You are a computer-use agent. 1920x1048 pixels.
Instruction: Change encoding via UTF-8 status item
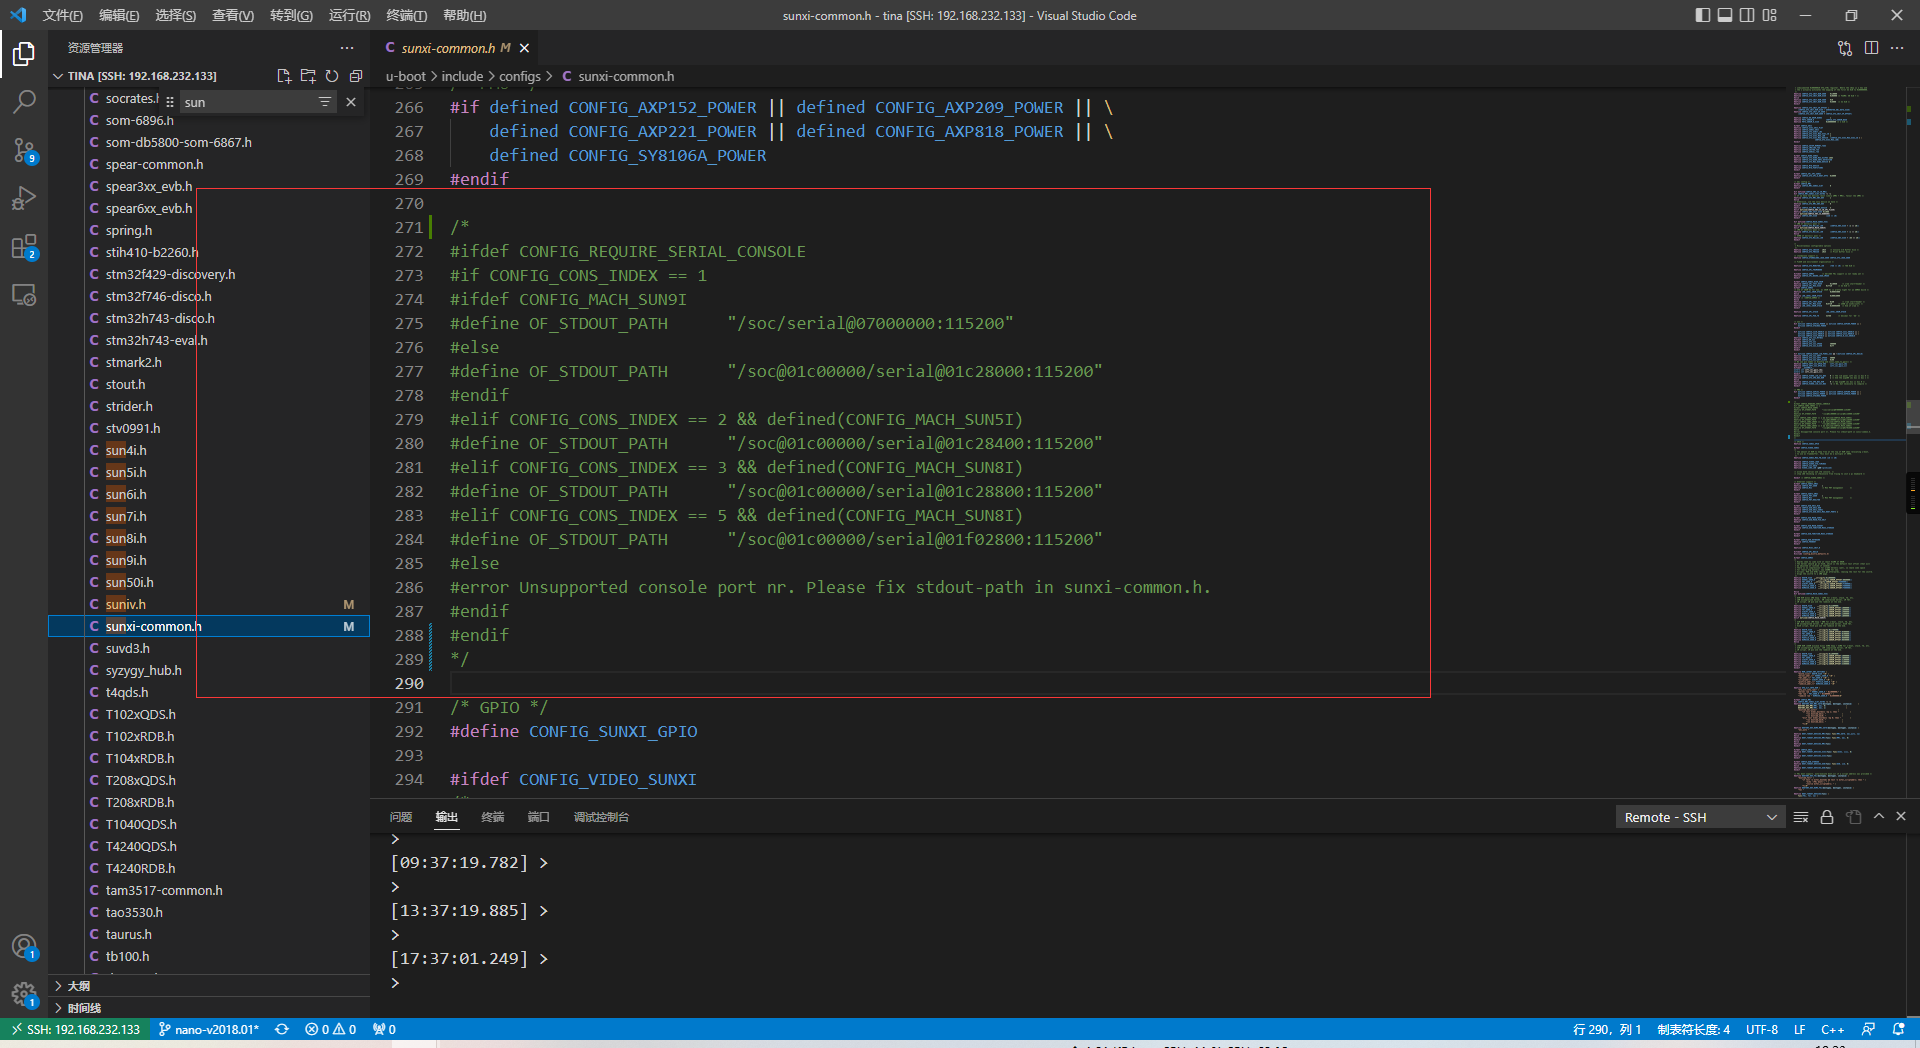(1762, 1029)
